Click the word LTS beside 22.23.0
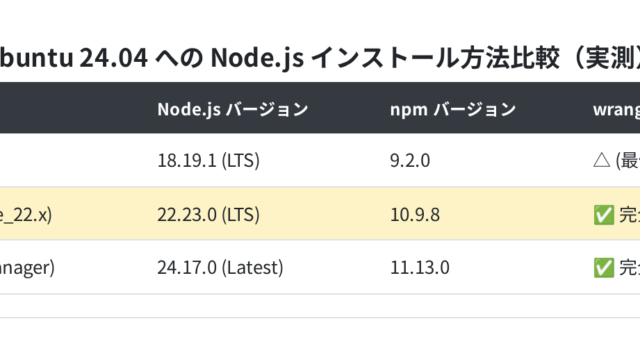 [240, 215]
